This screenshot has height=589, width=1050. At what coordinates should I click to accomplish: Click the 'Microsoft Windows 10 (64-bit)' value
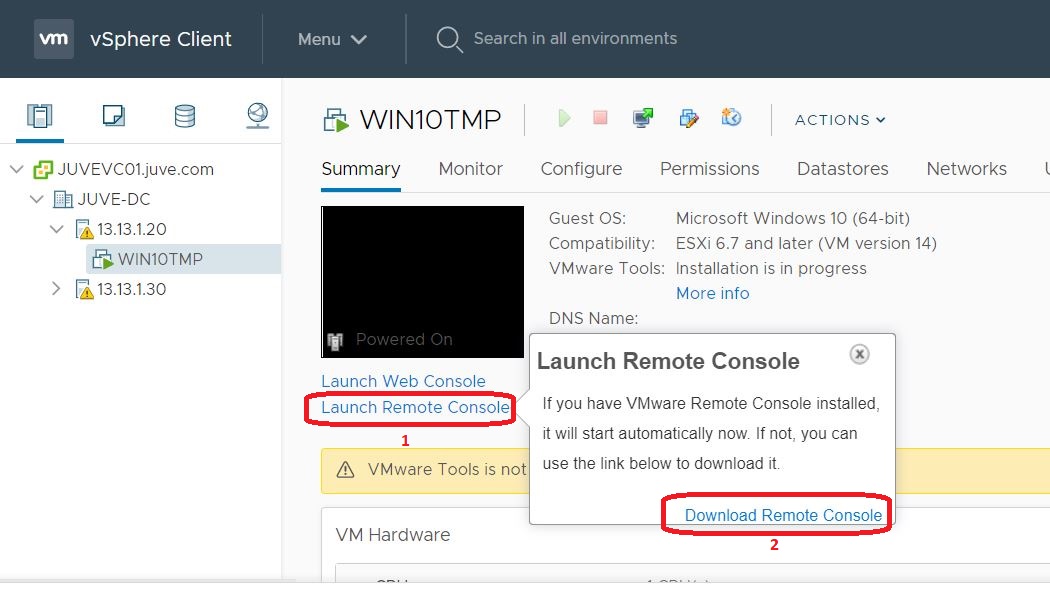[x=792, y=218]
